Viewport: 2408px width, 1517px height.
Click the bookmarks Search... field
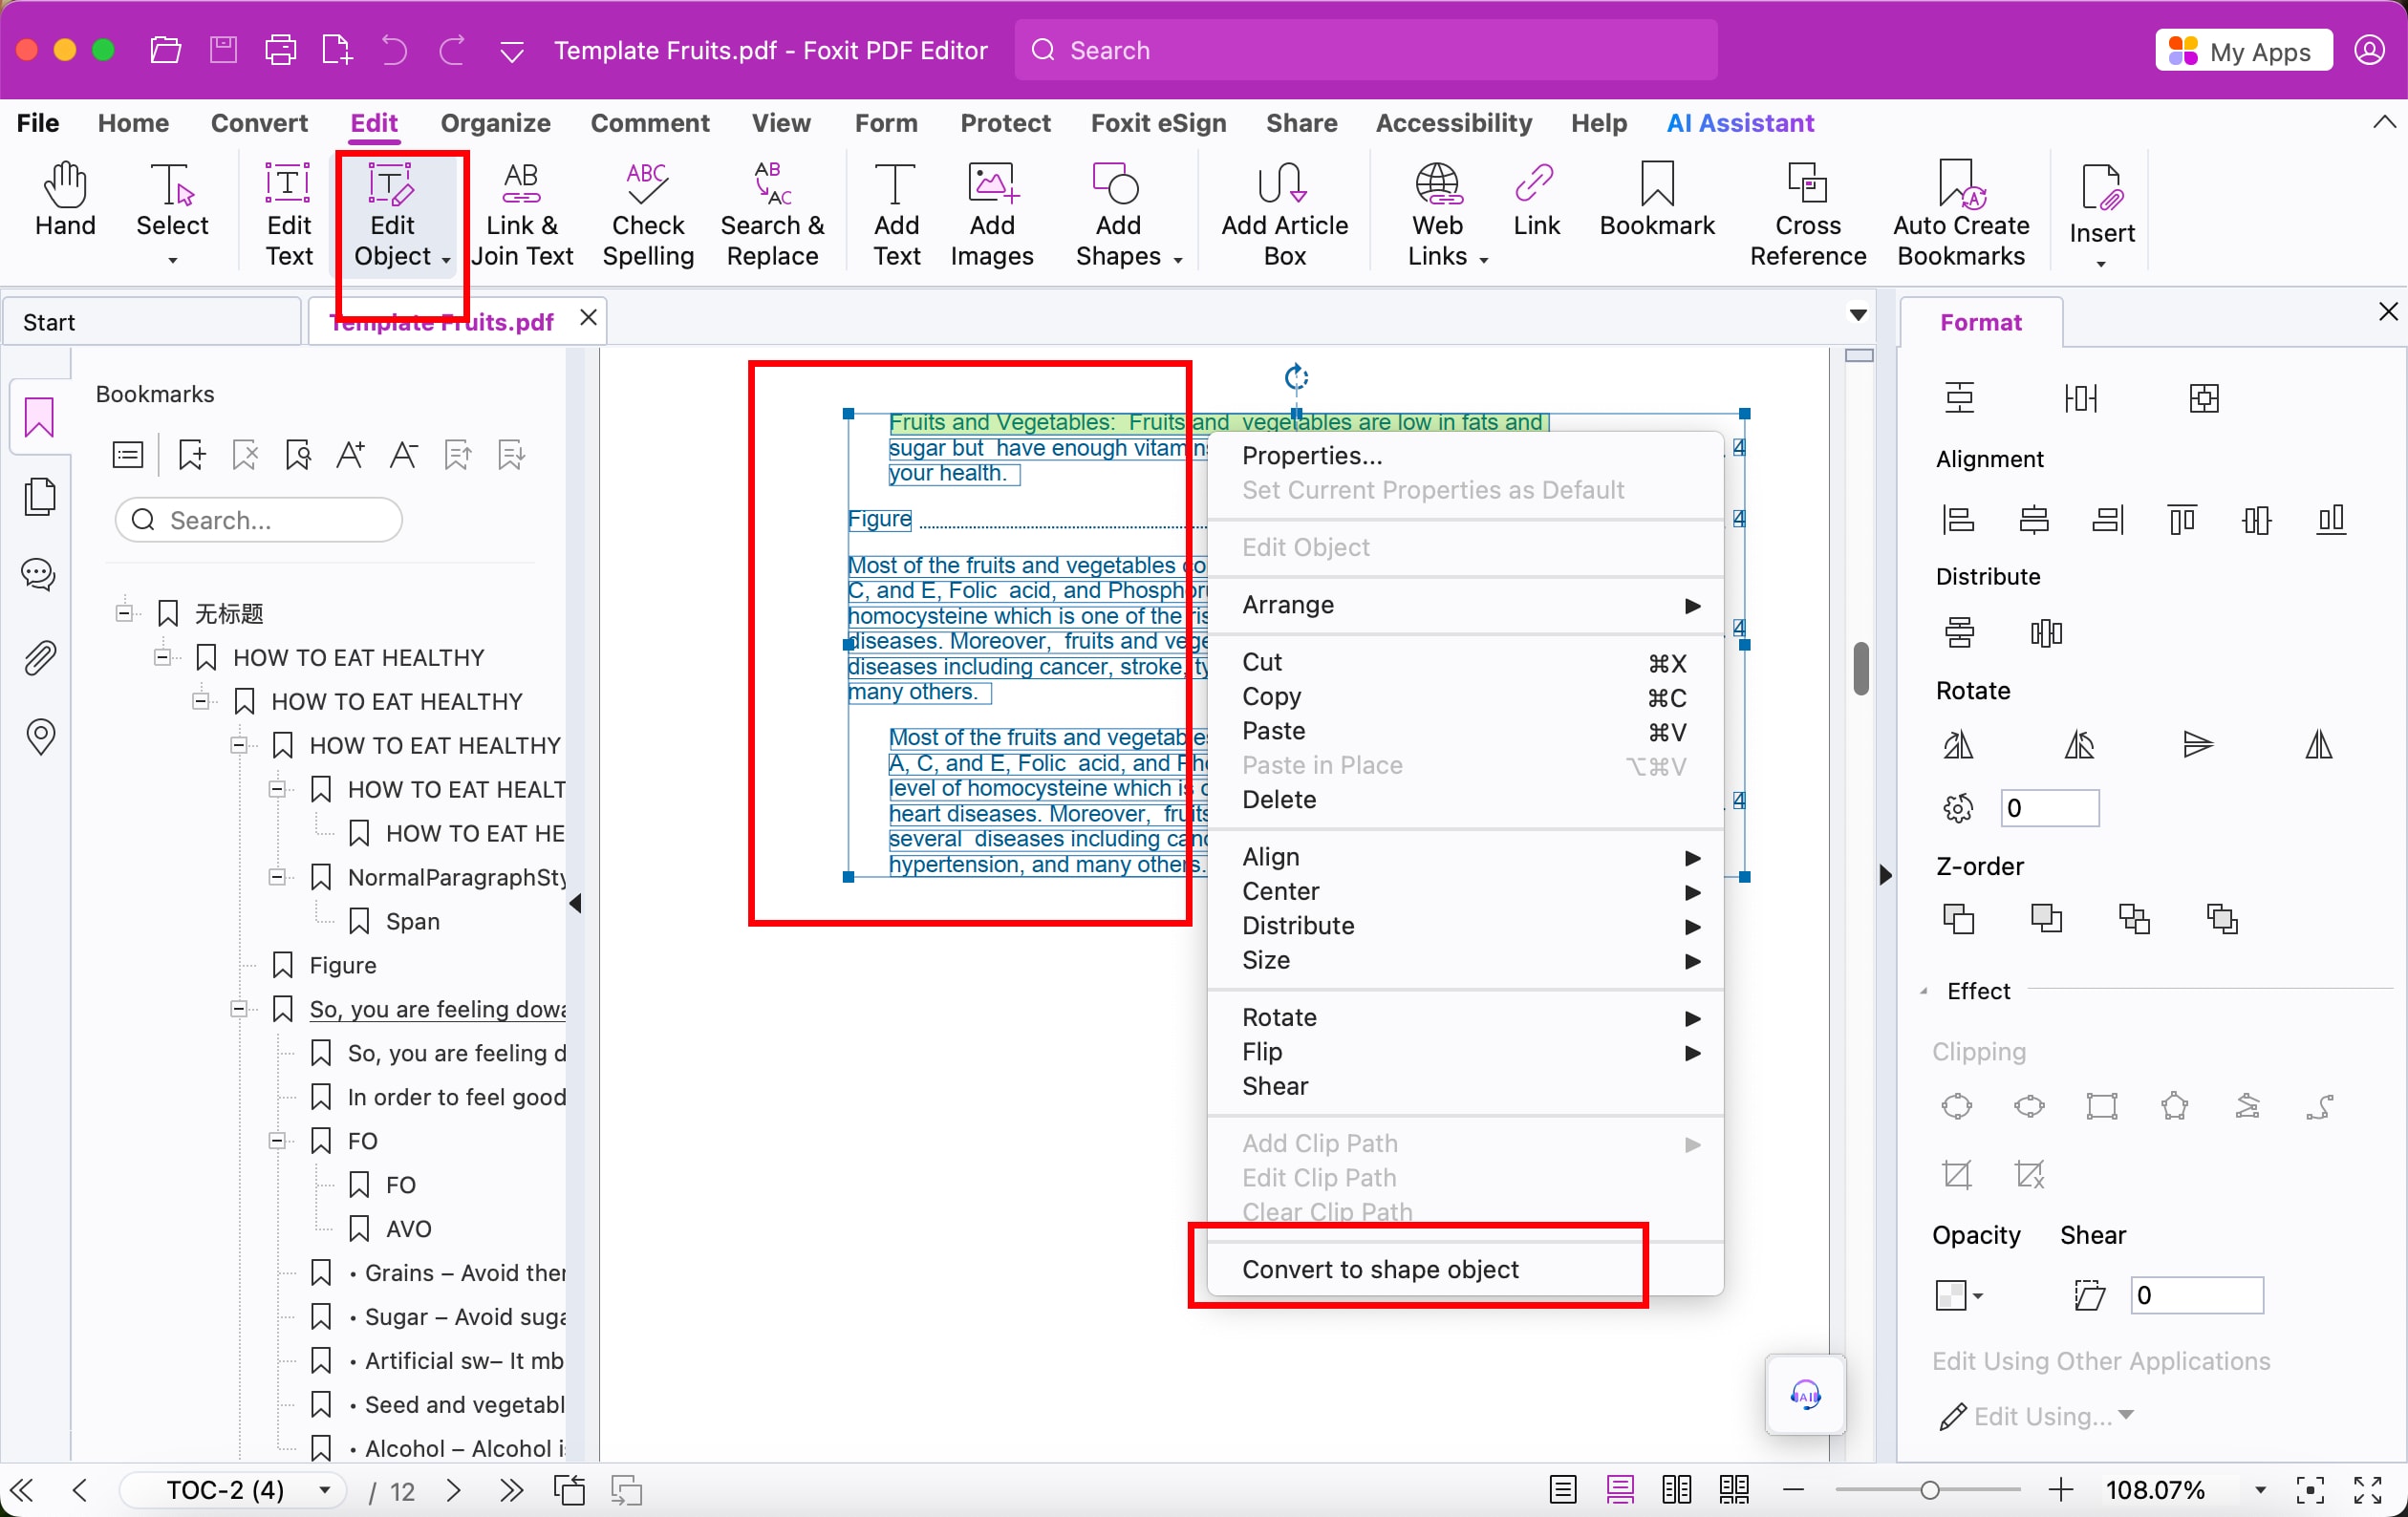coord(259,520)
